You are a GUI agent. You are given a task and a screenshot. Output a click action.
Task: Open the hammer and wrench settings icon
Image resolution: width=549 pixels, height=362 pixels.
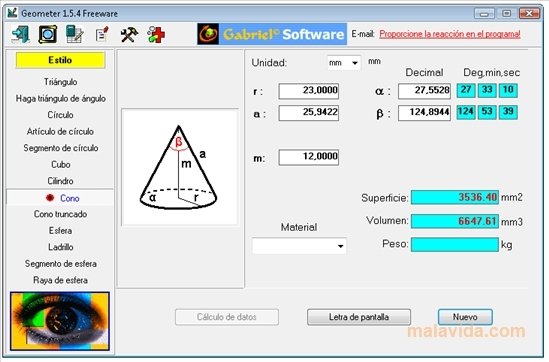[129, 35]
